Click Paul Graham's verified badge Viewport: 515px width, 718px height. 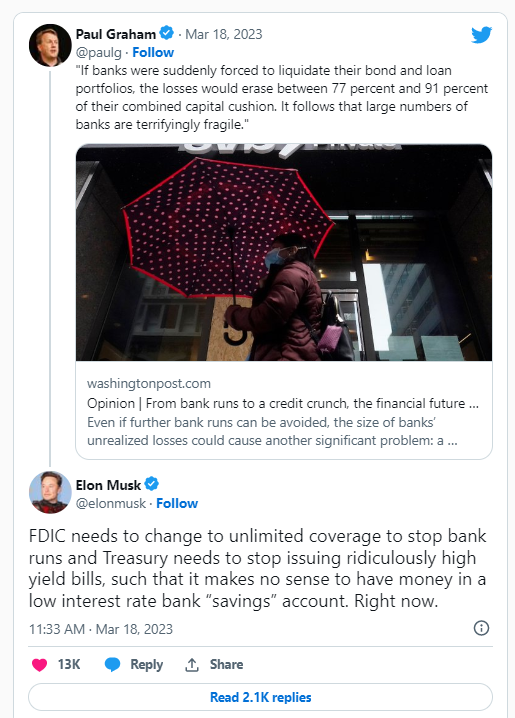(167, 33)
